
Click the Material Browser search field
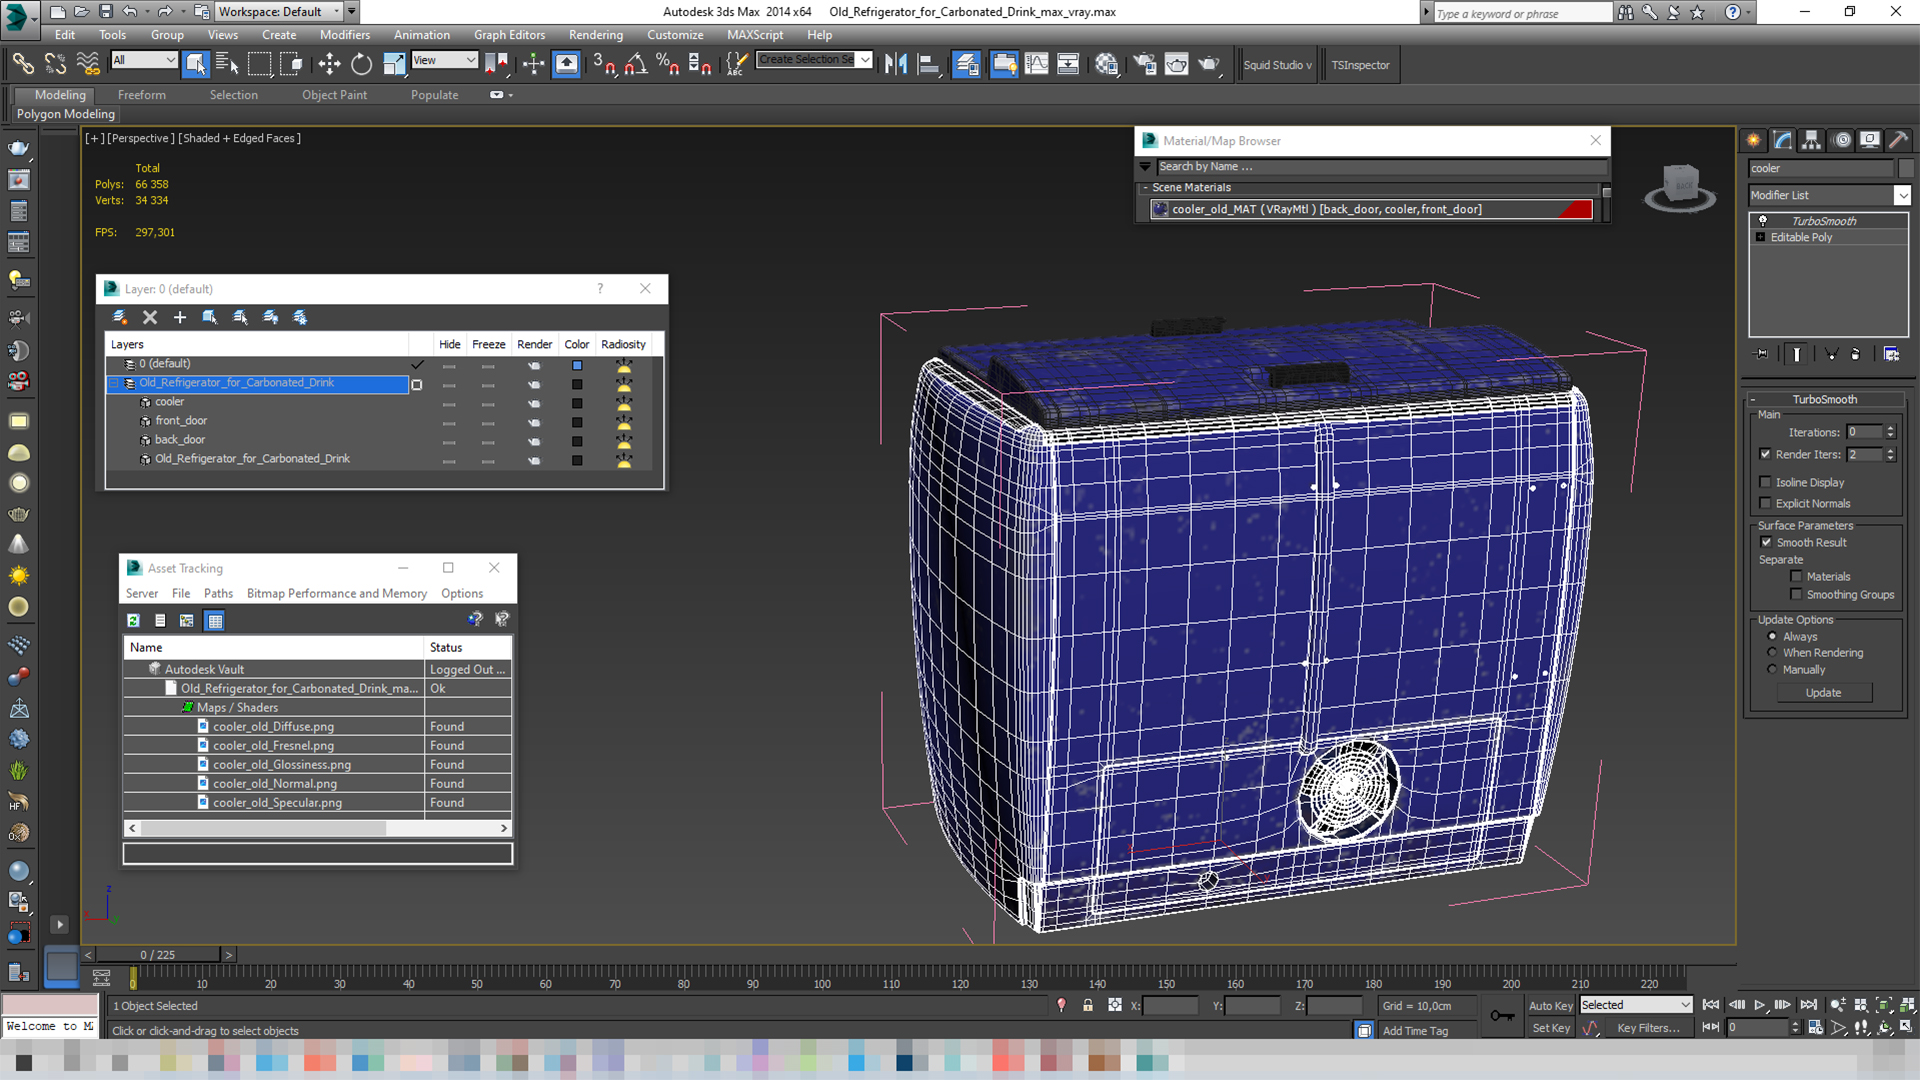tap(1380, 166)
